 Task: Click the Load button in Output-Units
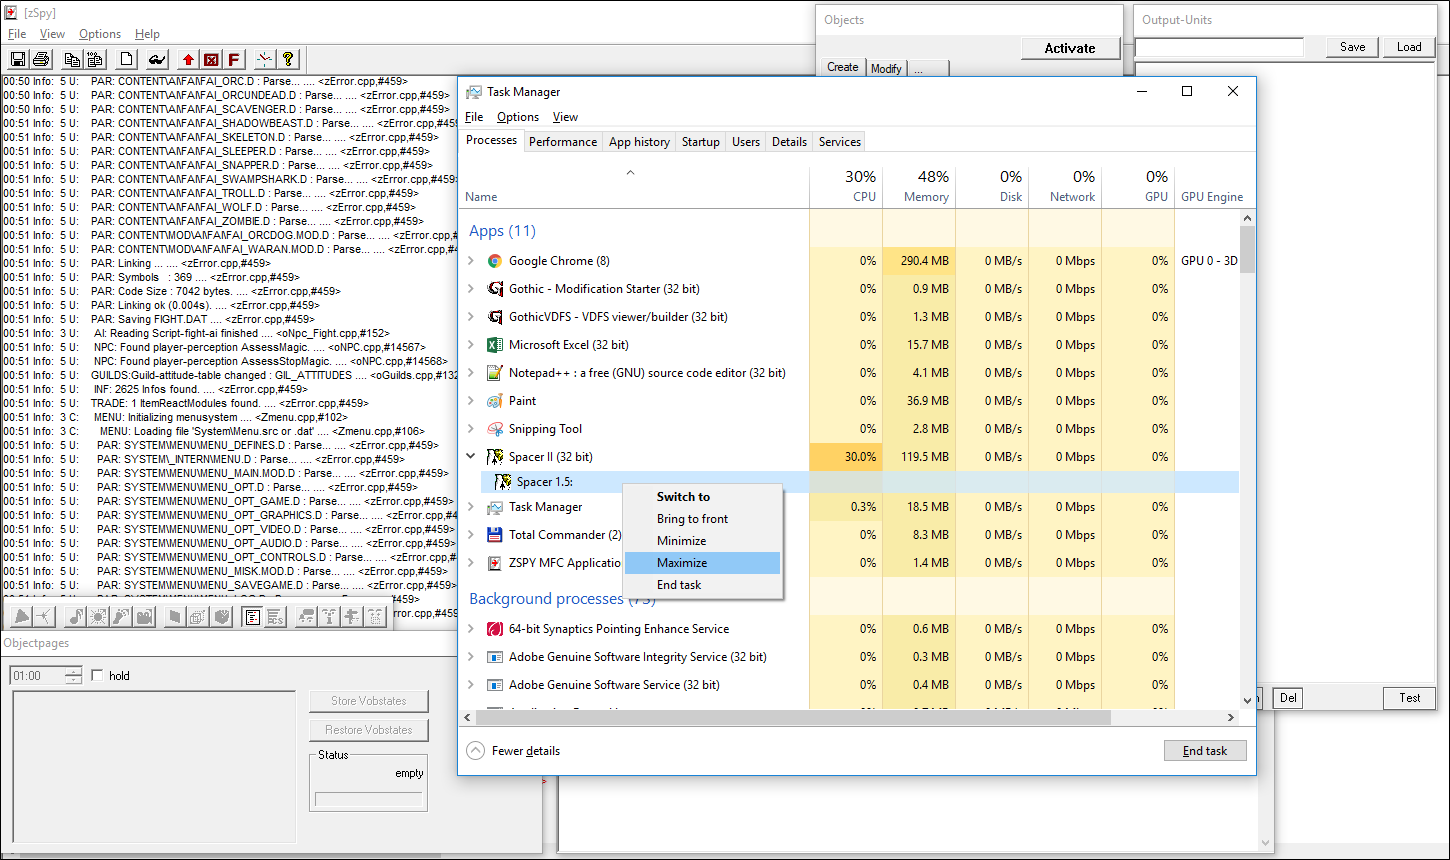1409,47
